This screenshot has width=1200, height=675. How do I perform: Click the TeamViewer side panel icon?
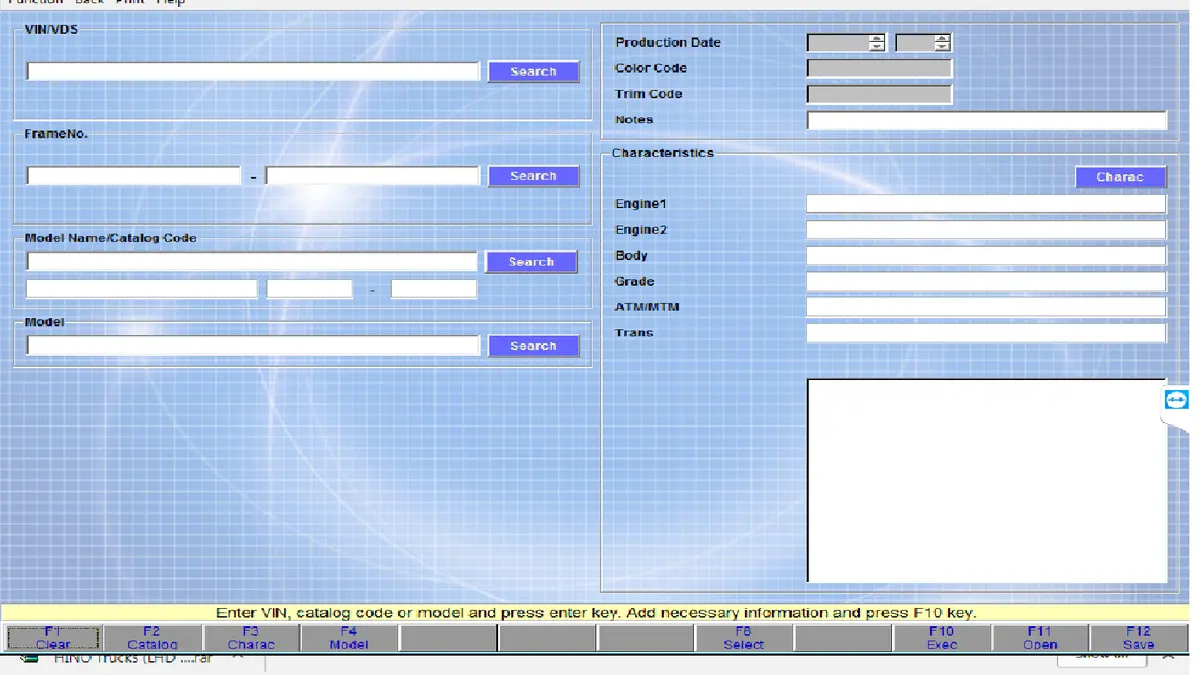[x=1176, y=400]
